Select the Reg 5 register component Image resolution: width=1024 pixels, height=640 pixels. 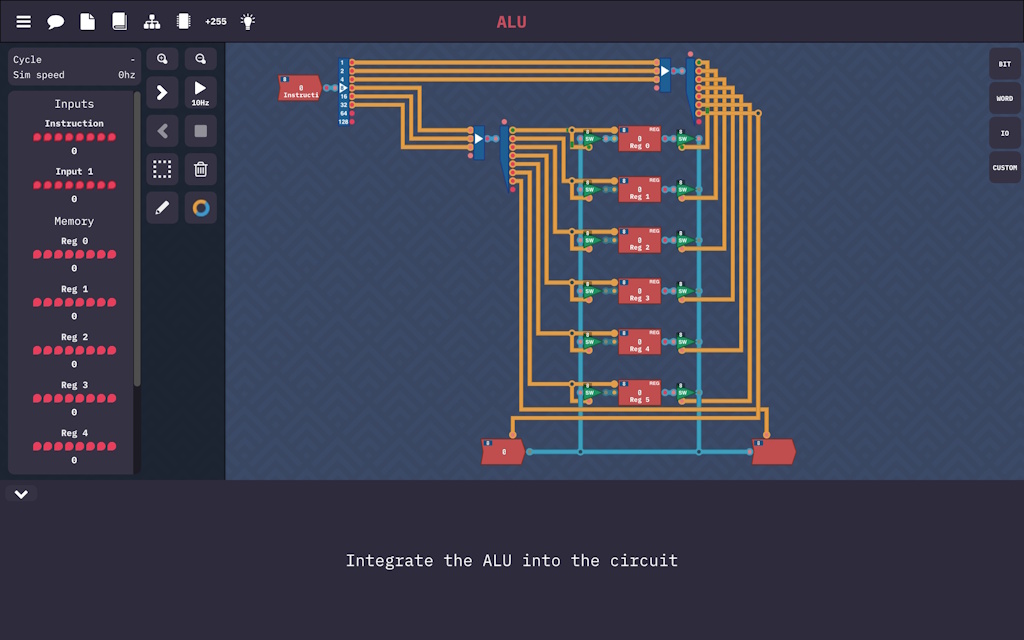pyautogui.click(x=639, y=393)
